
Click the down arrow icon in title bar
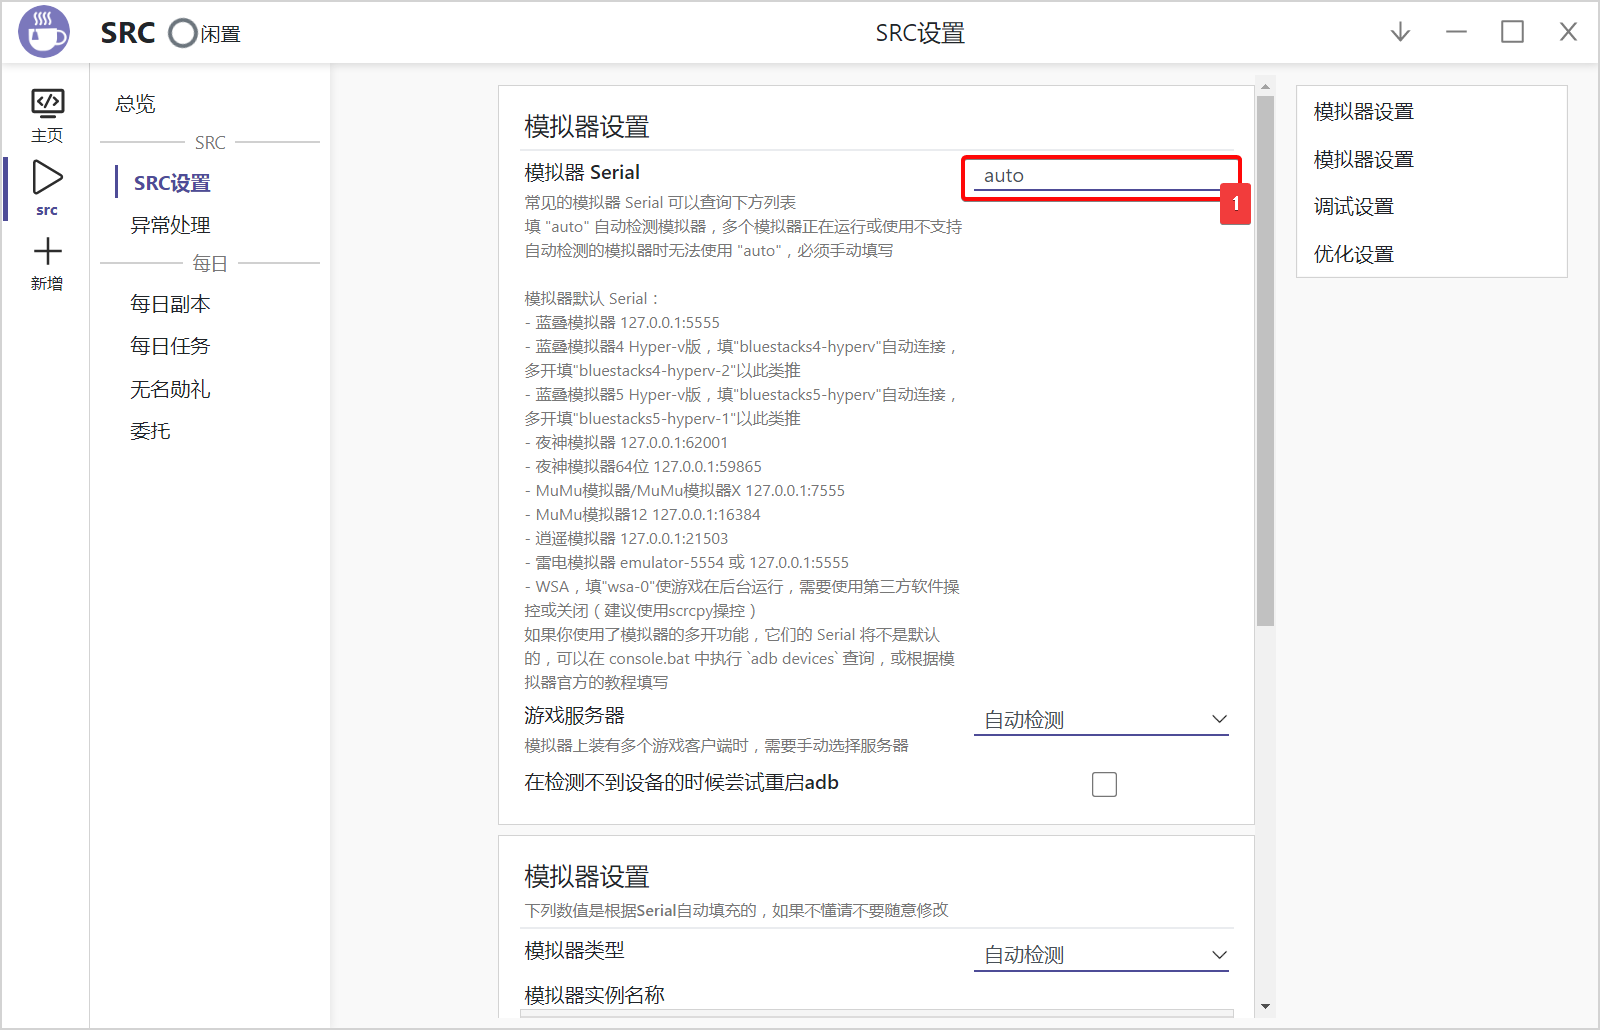(x=1400, y=32)
